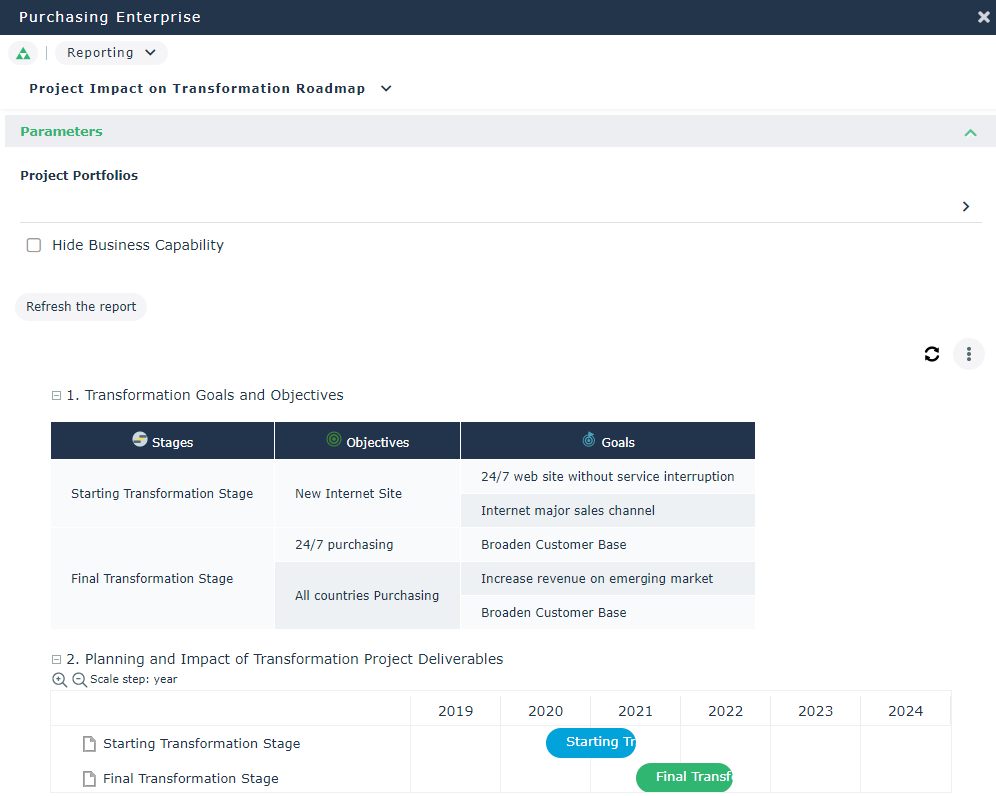This screenshot has width=996, height=796.
Task: Click the Goals column header icon
Action: 589,440
